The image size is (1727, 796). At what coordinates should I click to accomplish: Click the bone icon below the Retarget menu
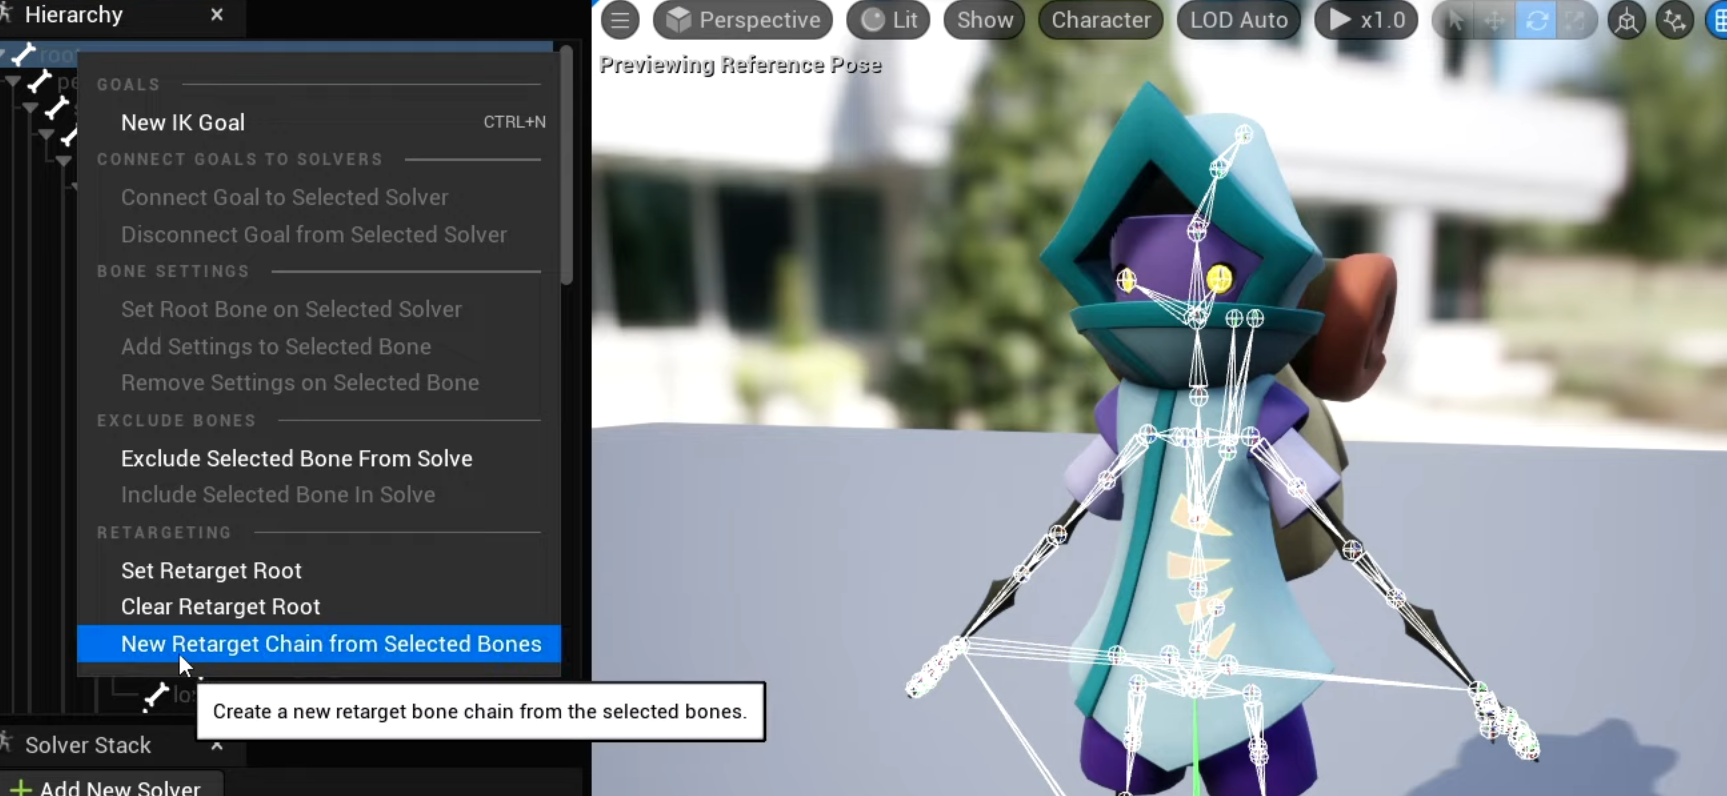pyautogui.click(x=156, y=695)
